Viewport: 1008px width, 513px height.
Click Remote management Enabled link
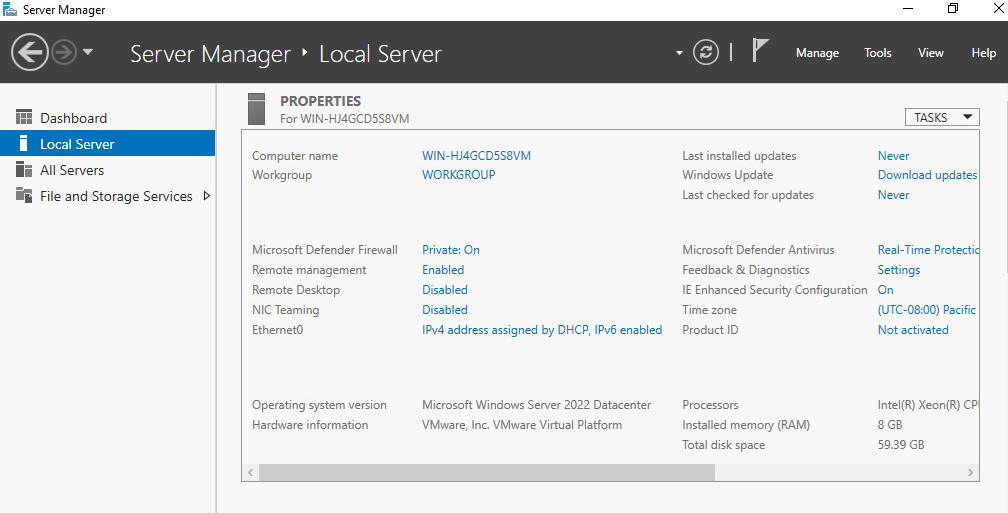pyautogui.click(x=443, y=270)
